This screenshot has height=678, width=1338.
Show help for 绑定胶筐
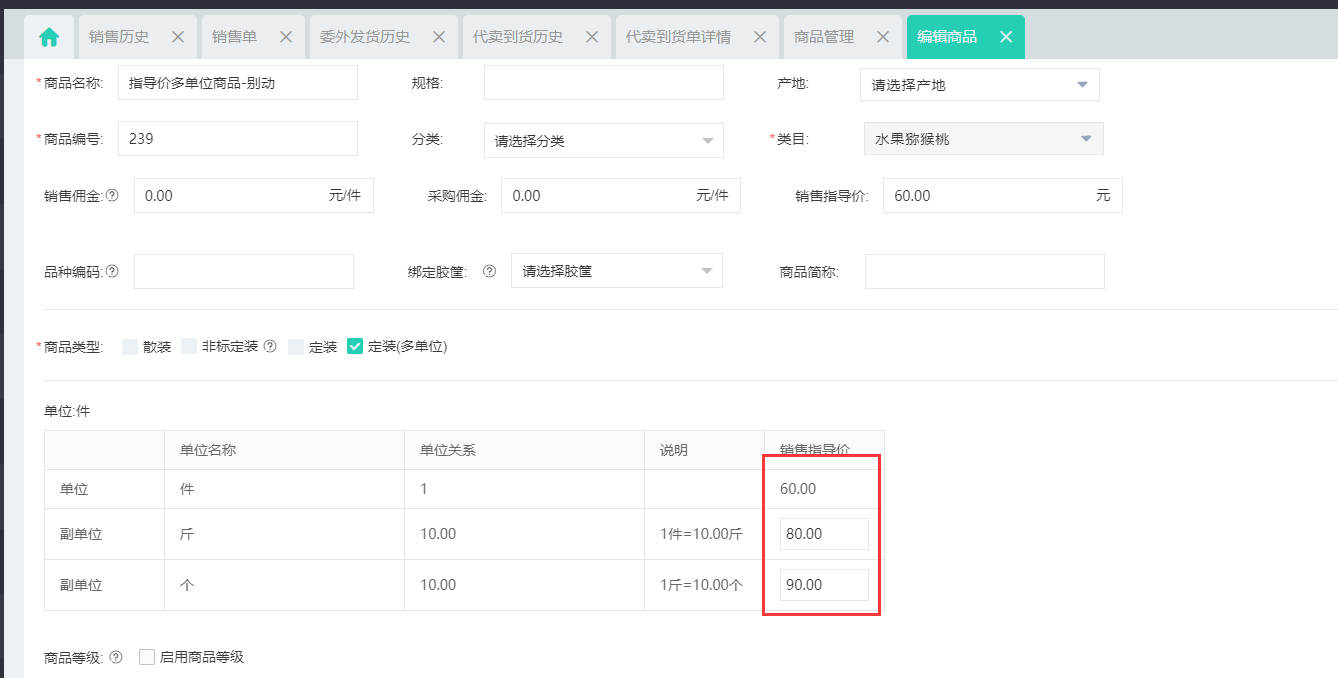tap(489, 271)
